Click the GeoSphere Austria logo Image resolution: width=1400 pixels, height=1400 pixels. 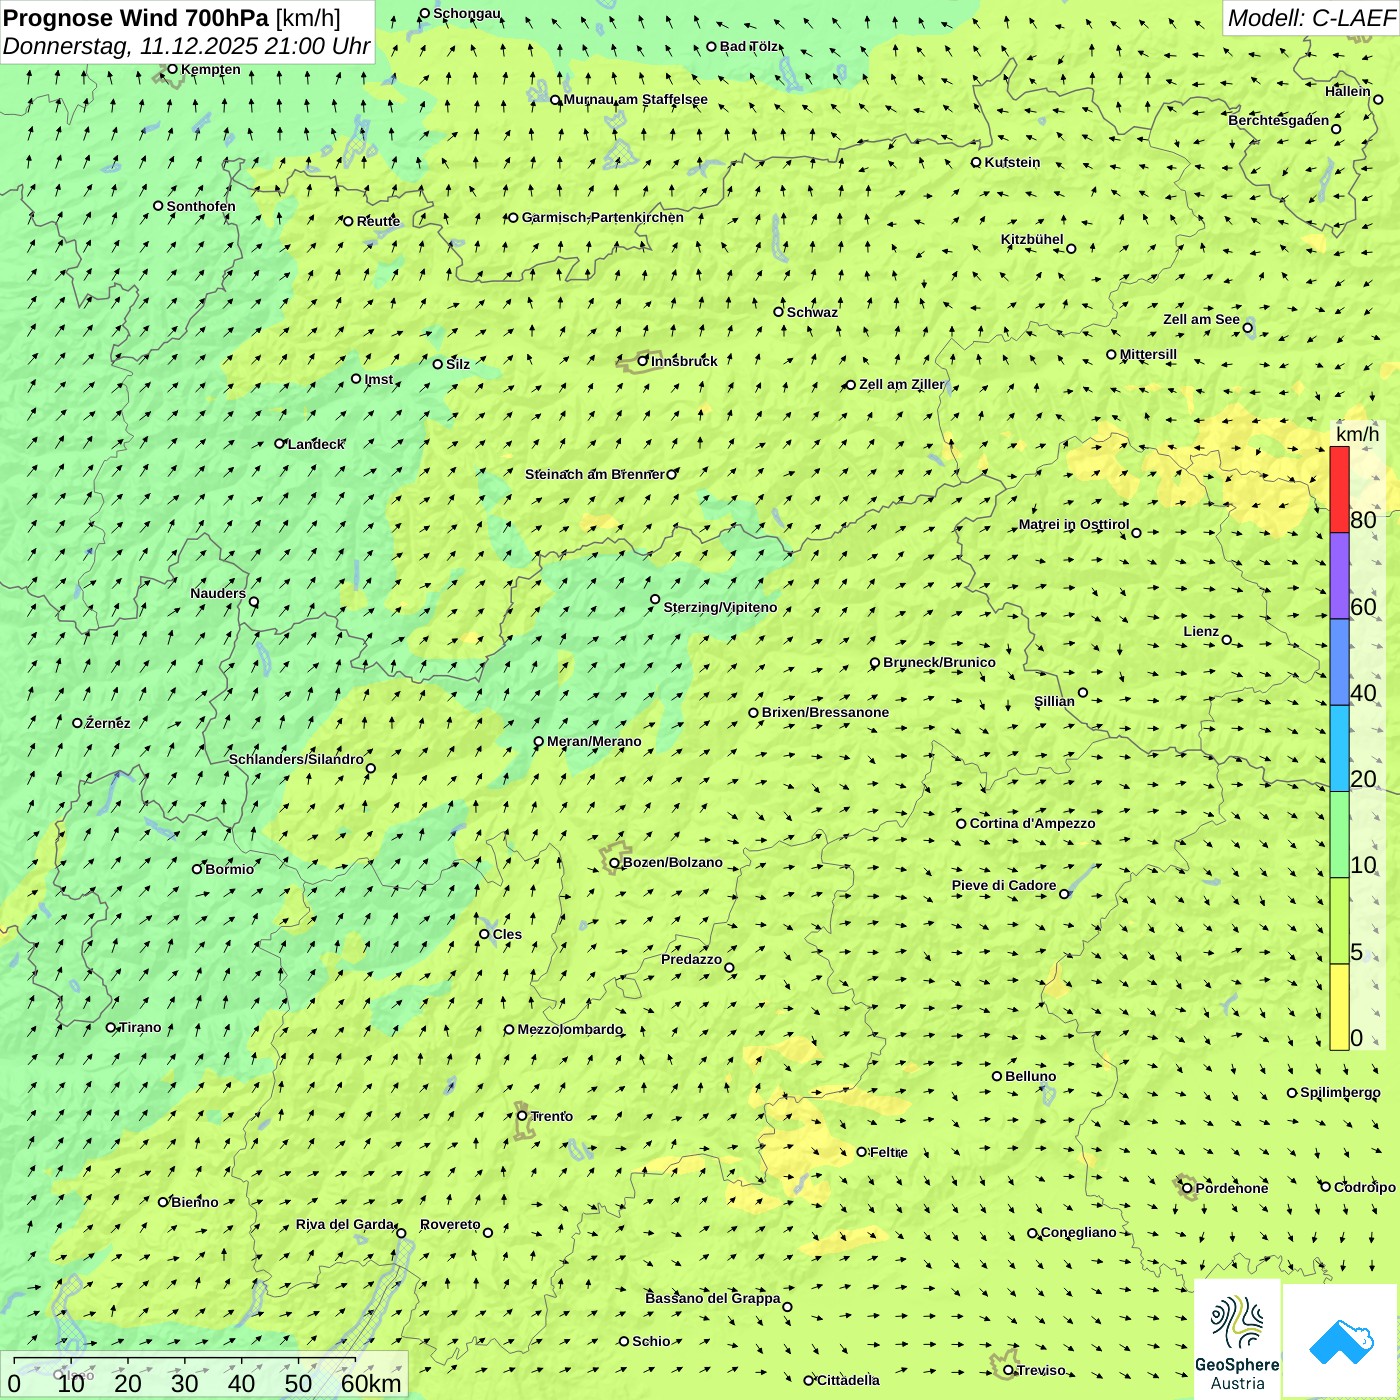(1237, 1340)
